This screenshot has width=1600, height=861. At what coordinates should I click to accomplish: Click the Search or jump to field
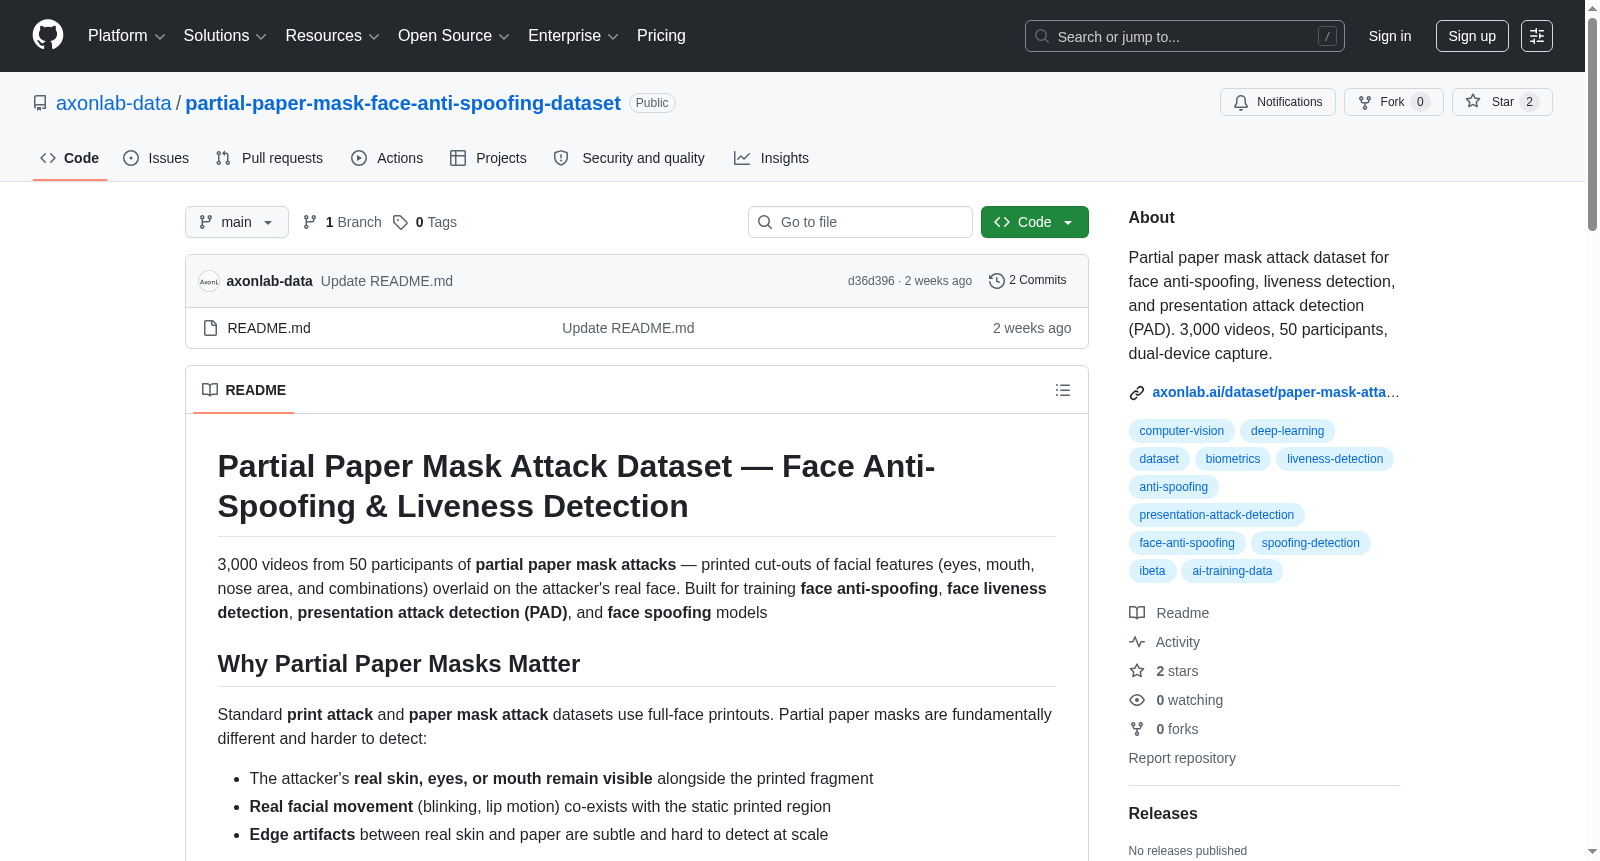coord(1185,36)
